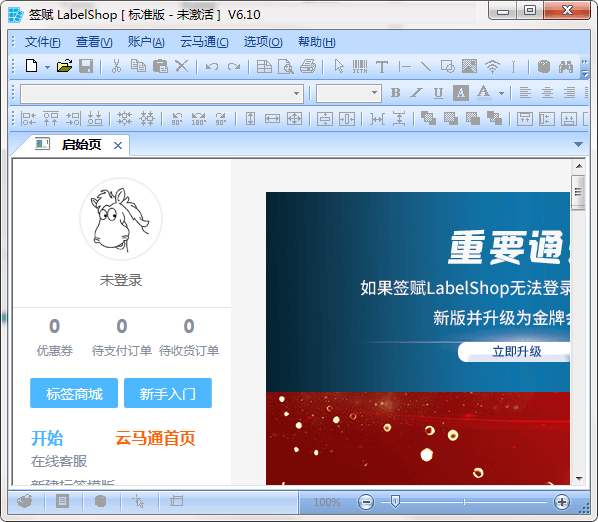This screenshot has width=598, height=522.
Task: Click the page setup layout icon
Action: [264, 66]
